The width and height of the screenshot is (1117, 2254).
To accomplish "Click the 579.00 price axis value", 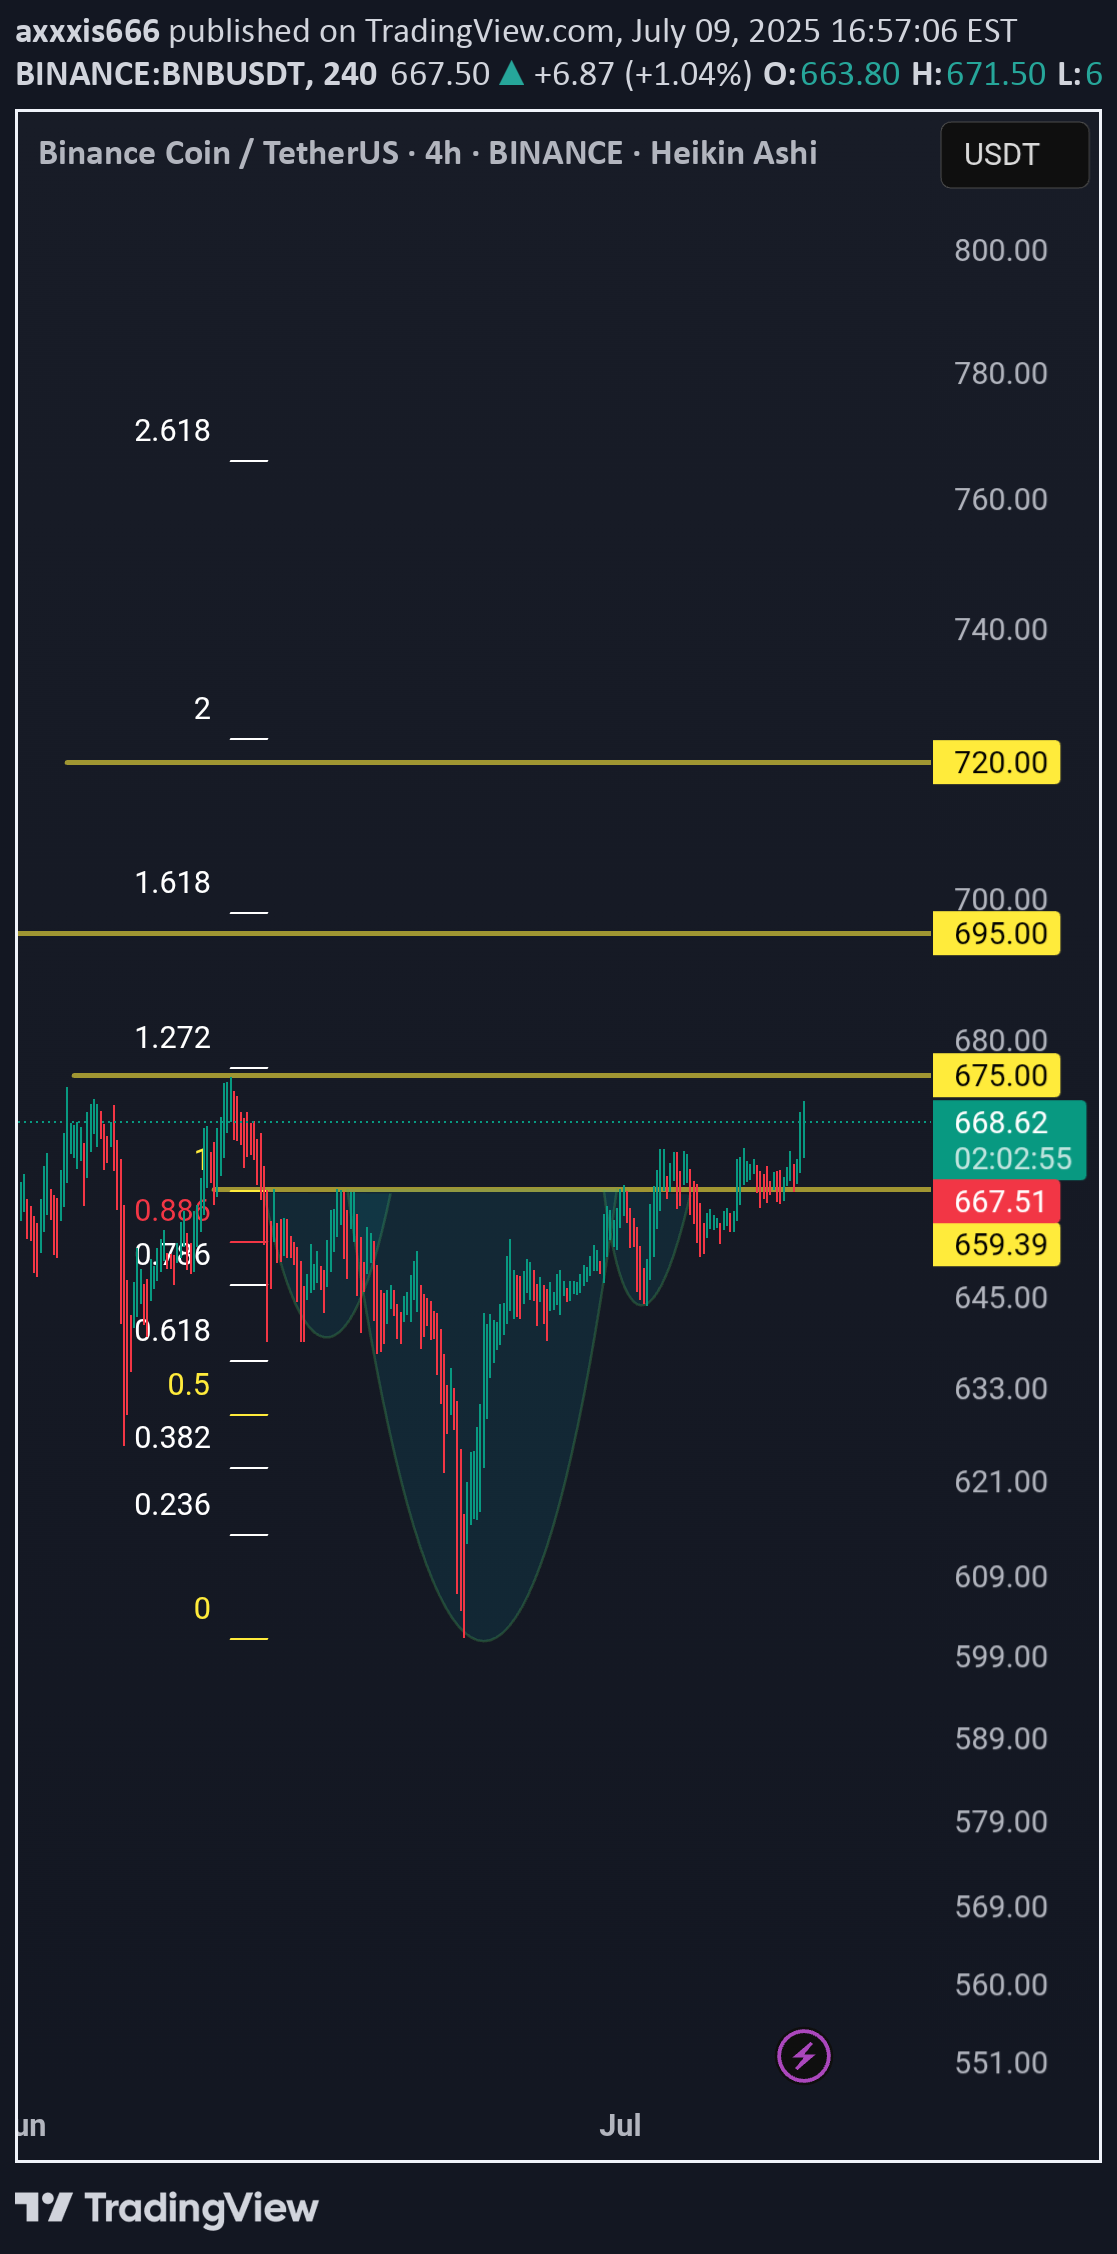I will (x=1001, y=1821).
